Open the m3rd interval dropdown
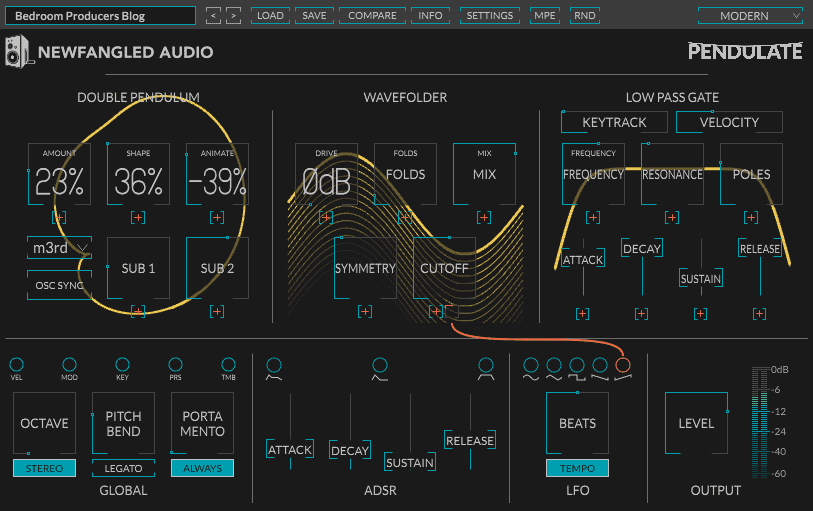Viewport: 813px width, 511px height. pyautogui.click(x=59, y=248)
